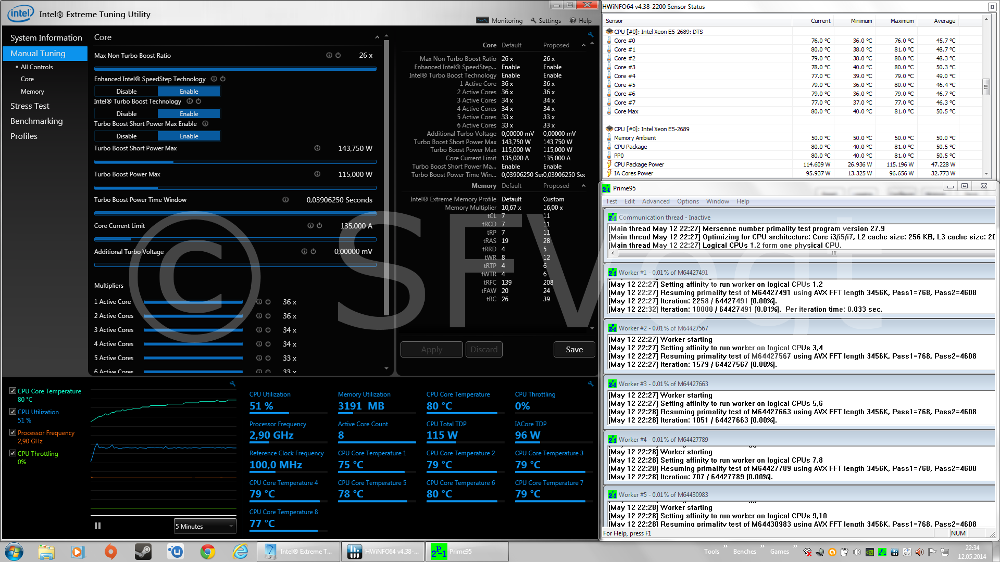1000x562 pixels.
Task: Open Windows Media Player from the taskbar
Action: 78,551
